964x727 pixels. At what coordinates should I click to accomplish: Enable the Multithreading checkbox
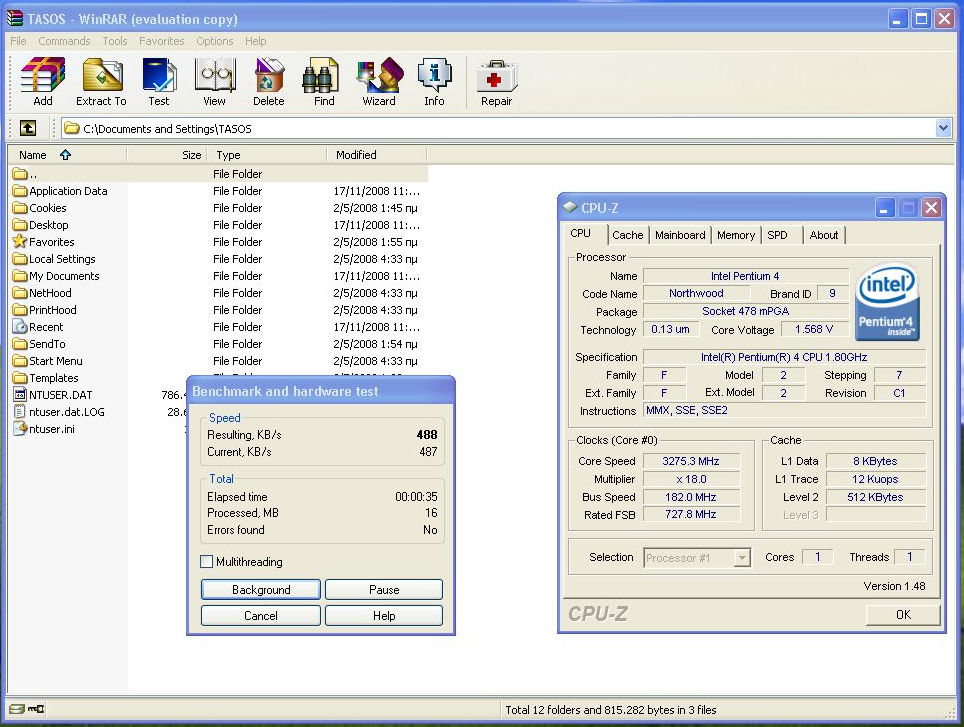(x=207, y=562)
